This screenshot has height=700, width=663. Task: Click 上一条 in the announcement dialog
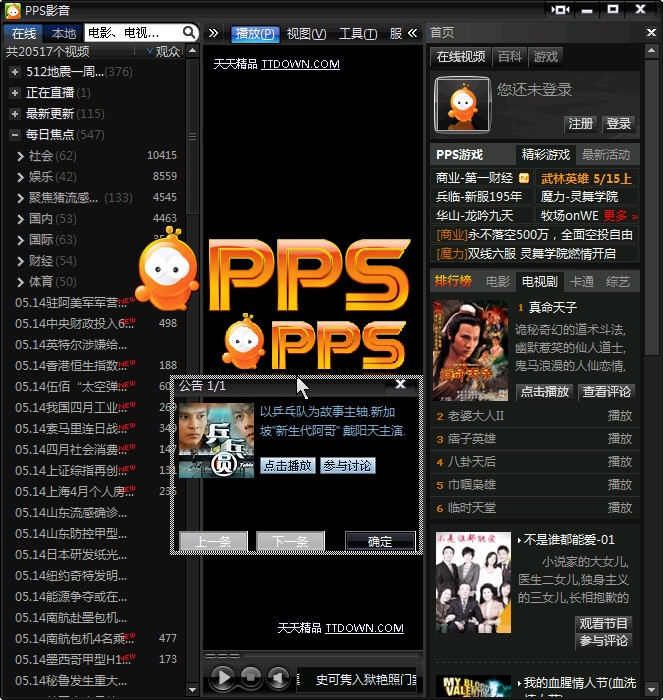point(213,542)
